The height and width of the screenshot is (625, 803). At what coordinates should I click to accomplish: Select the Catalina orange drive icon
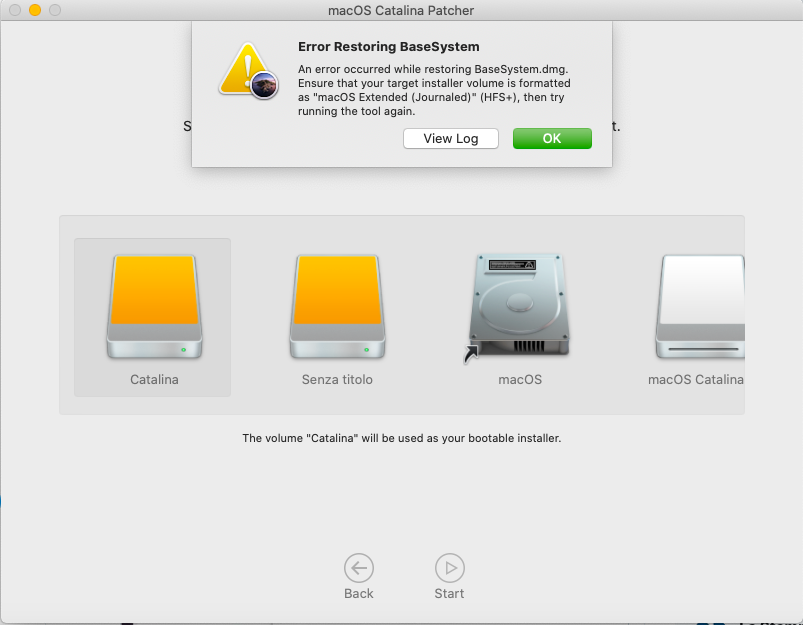click(x=155, y=306)
